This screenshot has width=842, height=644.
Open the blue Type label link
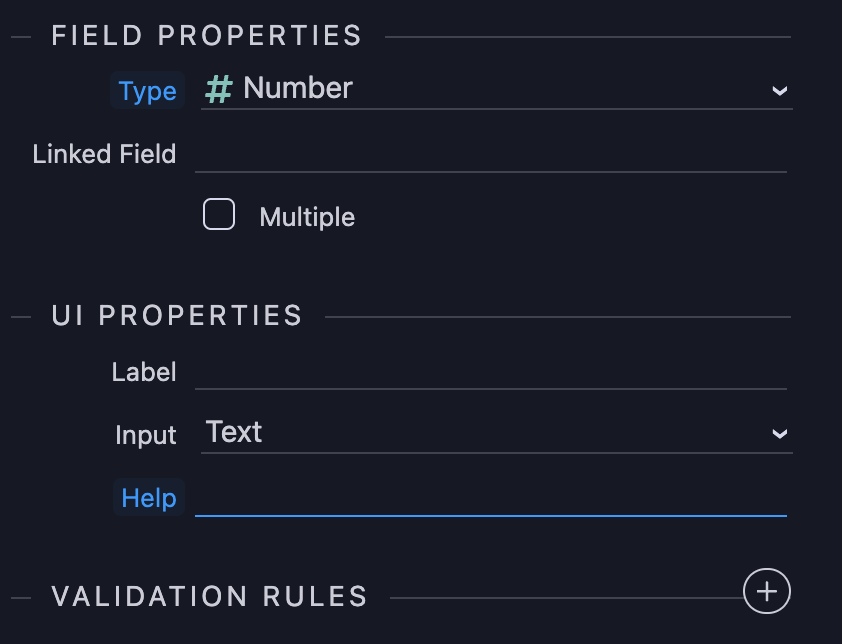point(147,91)
